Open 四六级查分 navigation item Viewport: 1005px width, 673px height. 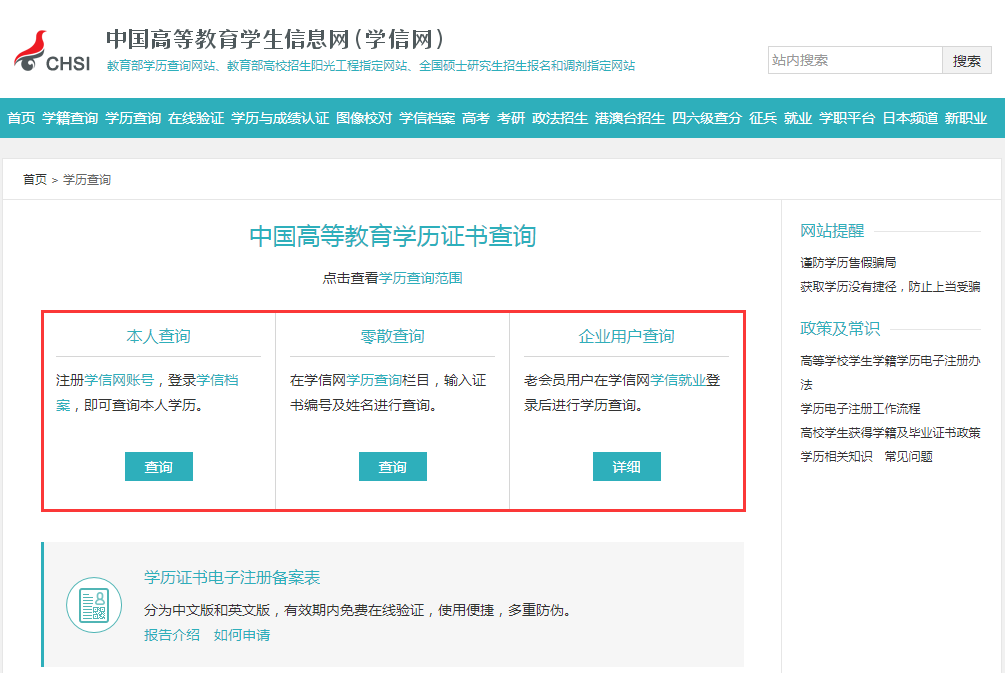click(707, 118)
